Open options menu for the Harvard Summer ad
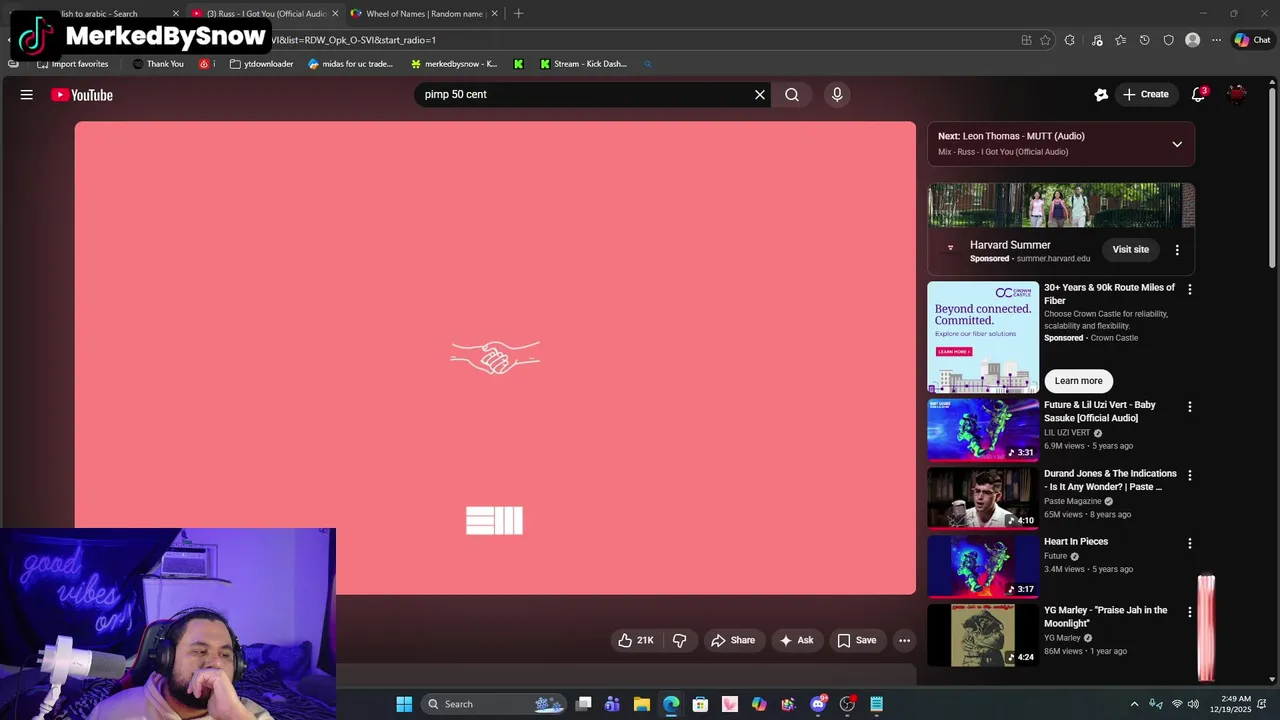The height and width of the screenshot is (720, 1280). click(x=1177, y=250)
